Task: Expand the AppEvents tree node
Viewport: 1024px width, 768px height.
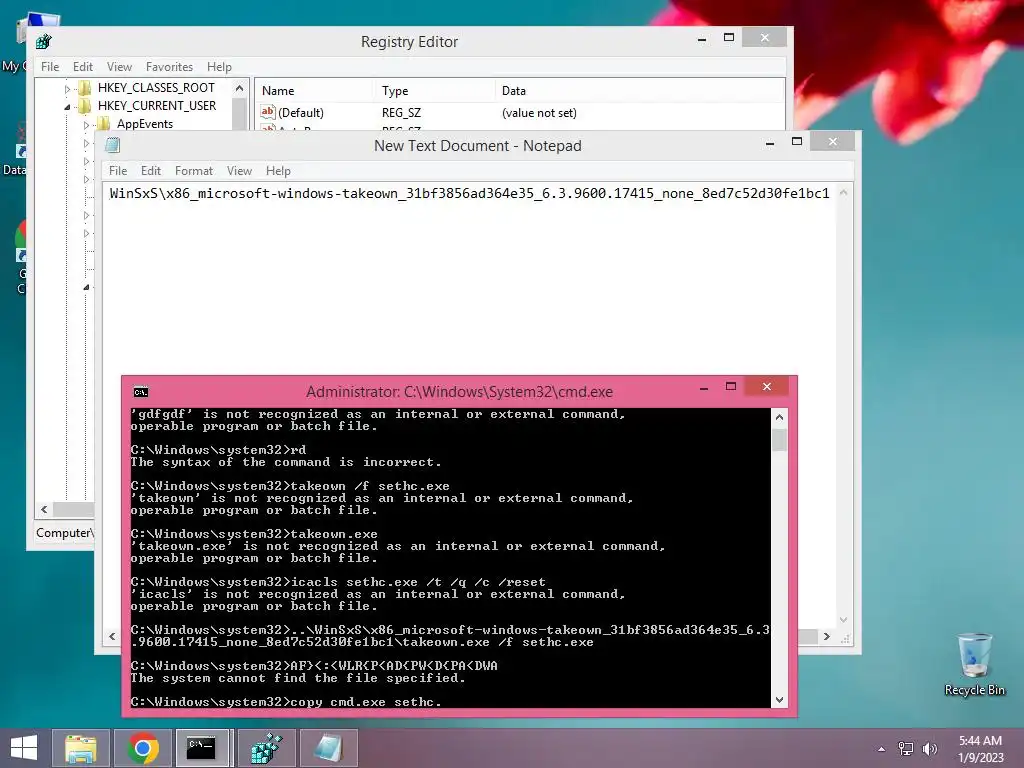Action: [x=86, y=124]
